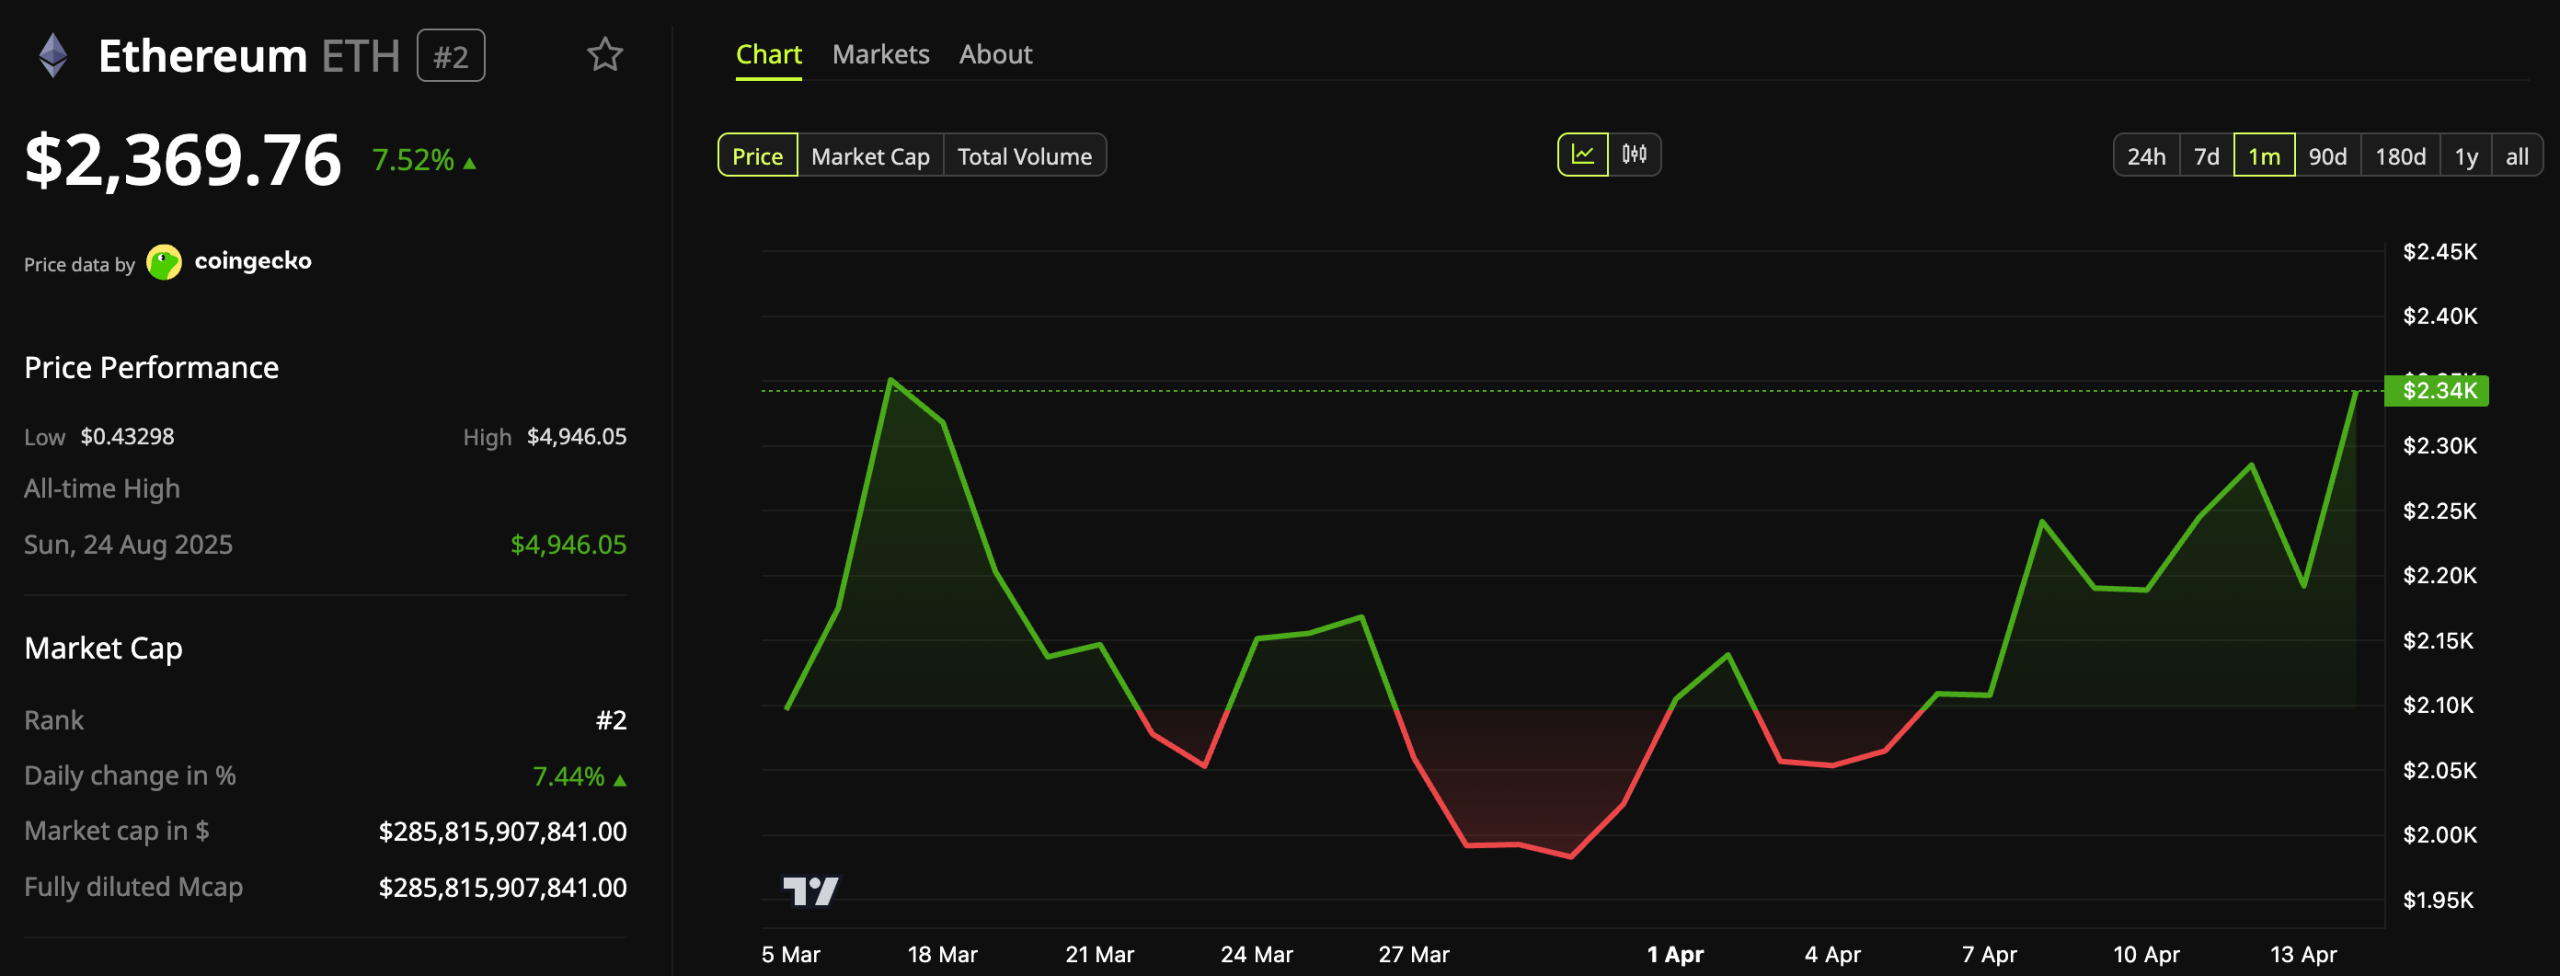Image resolution: width=2560 pixels, height=976 pixels.
Task: Click the green up arrow beside 7.52%
Action: (x=470, y=160)
